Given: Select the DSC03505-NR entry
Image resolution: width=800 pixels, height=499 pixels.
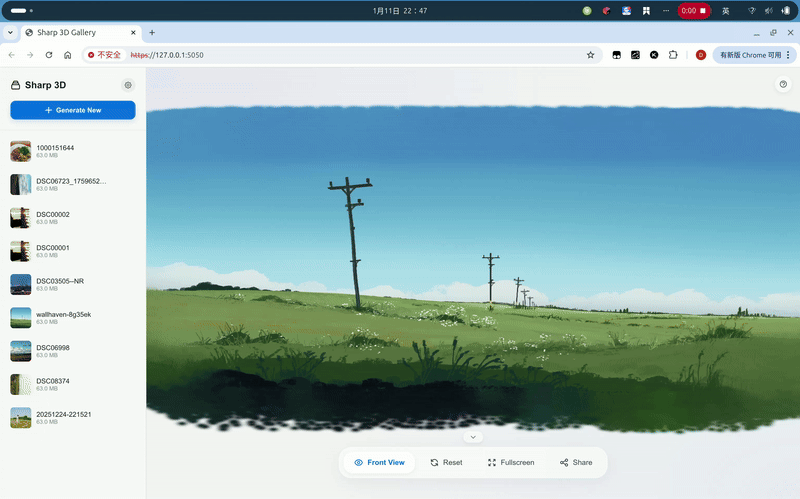Looking at the screenshot, I should coord(73,285).
